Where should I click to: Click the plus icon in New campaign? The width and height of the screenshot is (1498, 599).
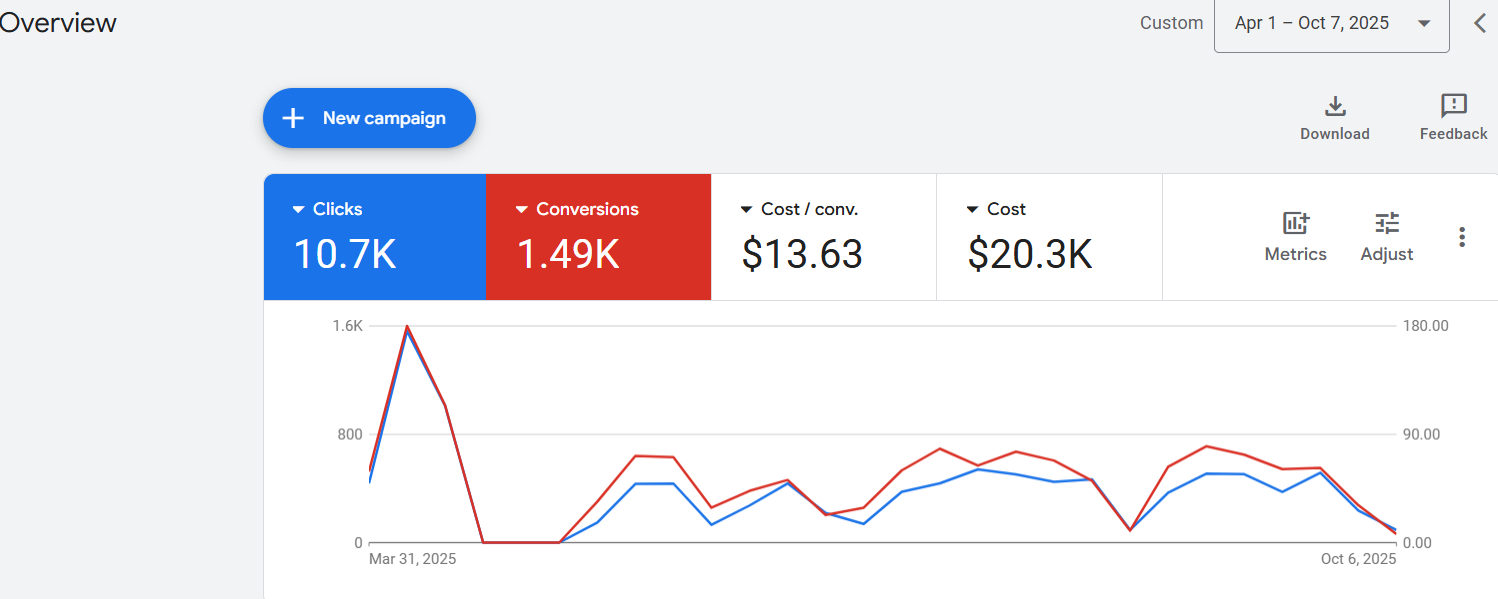[293, 118]
